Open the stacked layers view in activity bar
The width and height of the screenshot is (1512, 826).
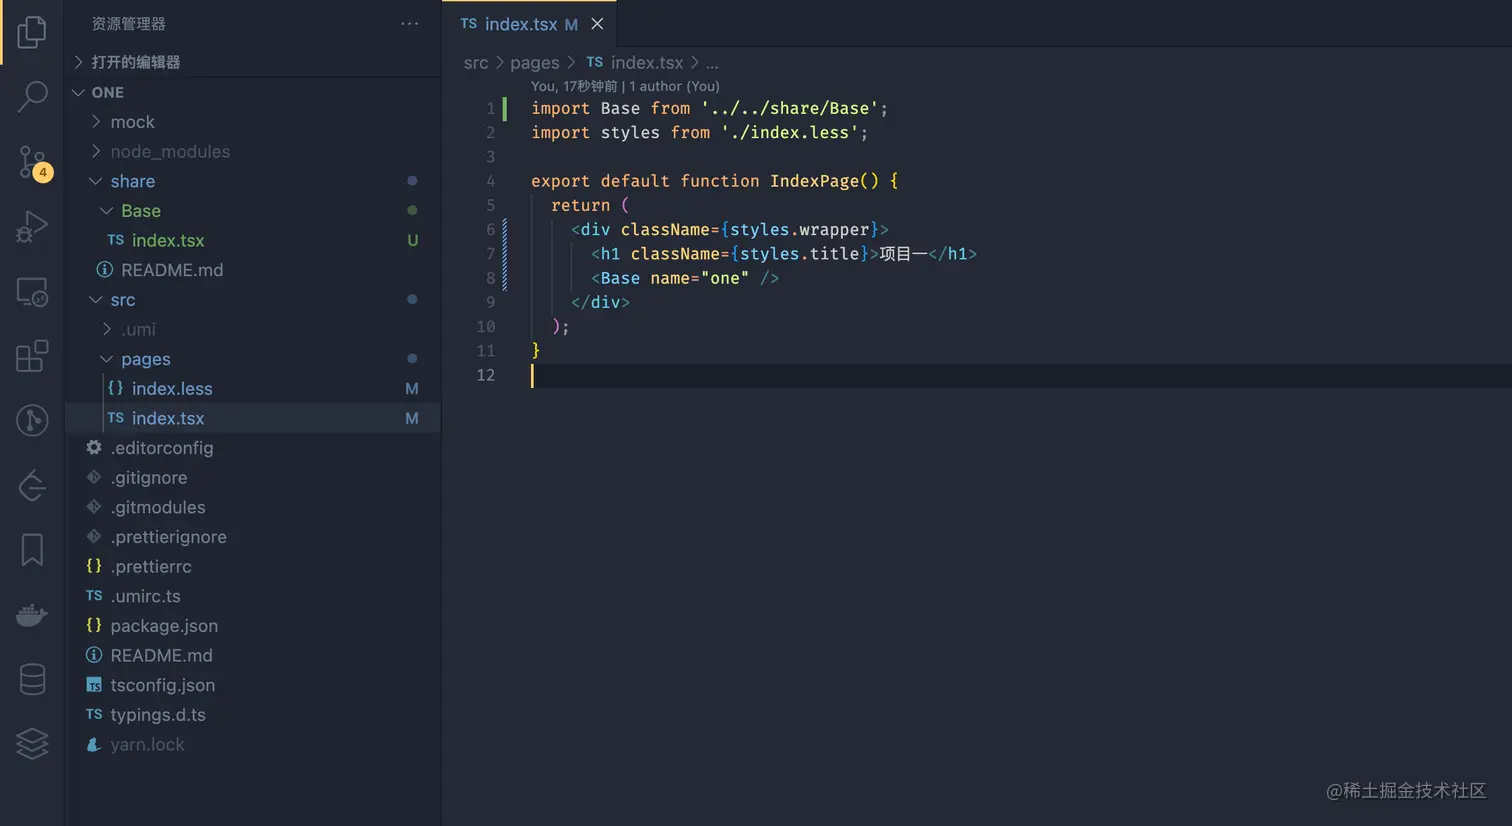pos(32,744)
